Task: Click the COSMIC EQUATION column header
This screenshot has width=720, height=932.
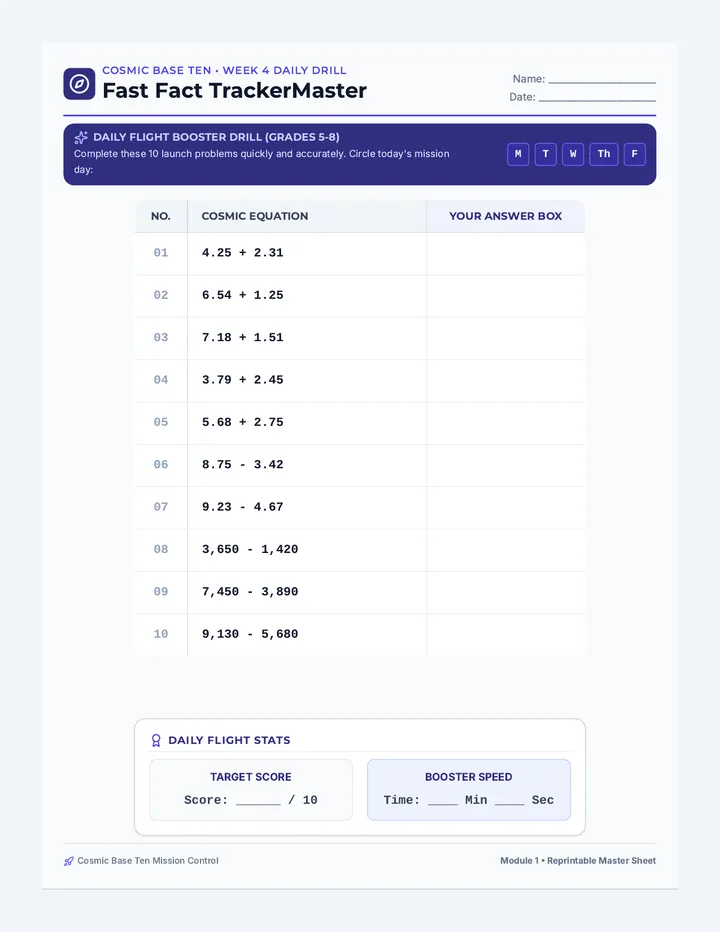Action: [254, 216]
